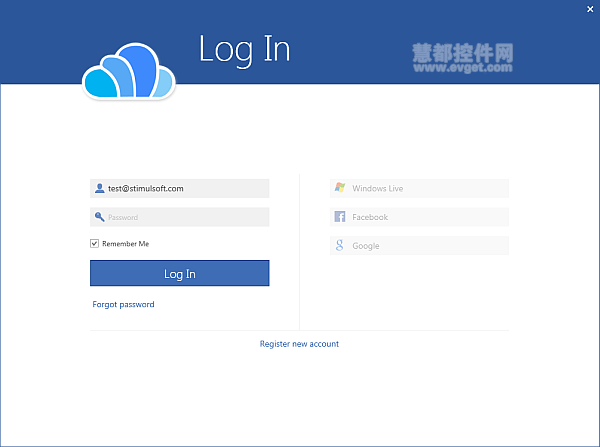Focus the Password input field
Viewport: 600px width, 447px height.
[x=179, y=217]
